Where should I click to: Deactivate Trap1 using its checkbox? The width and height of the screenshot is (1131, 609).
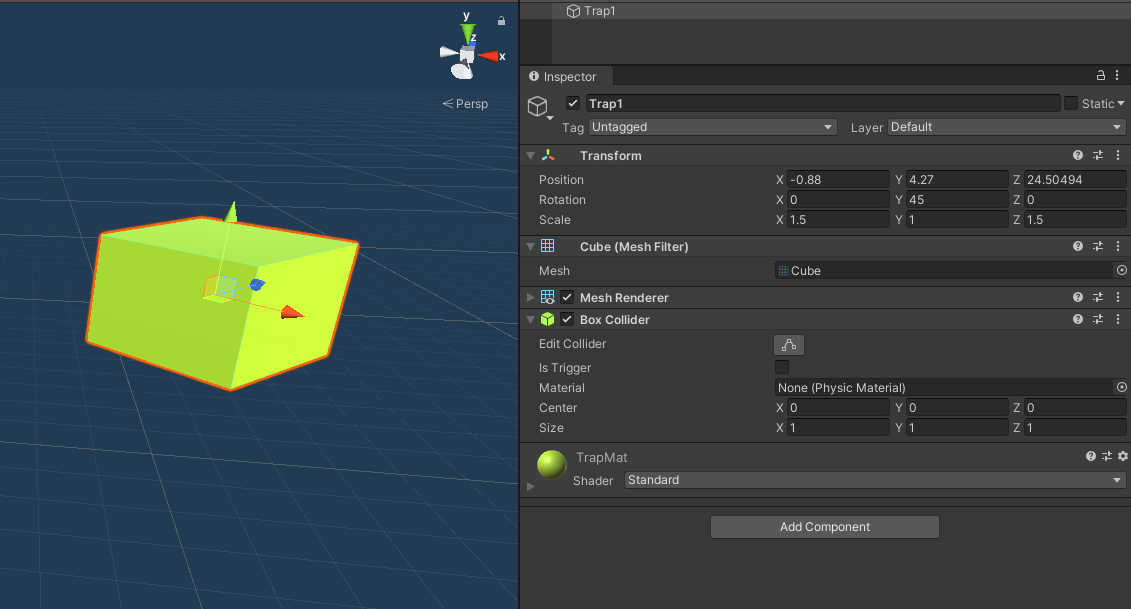[573, 103]
